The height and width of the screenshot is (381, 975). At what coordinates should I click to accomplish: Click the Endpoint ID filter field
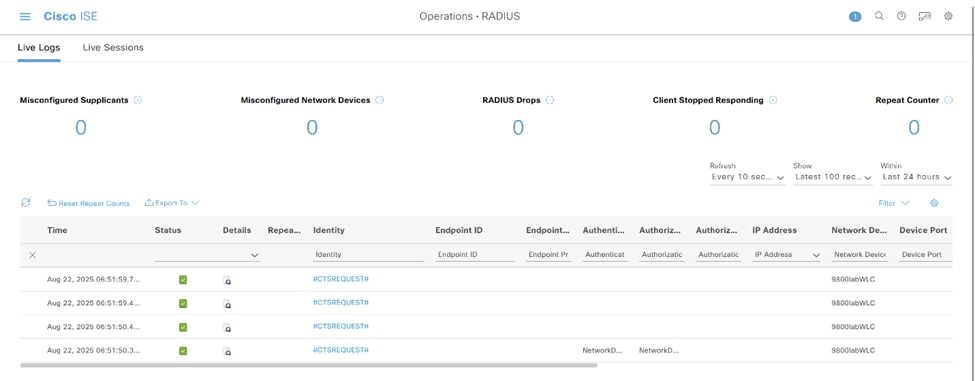tap(474, 255)
